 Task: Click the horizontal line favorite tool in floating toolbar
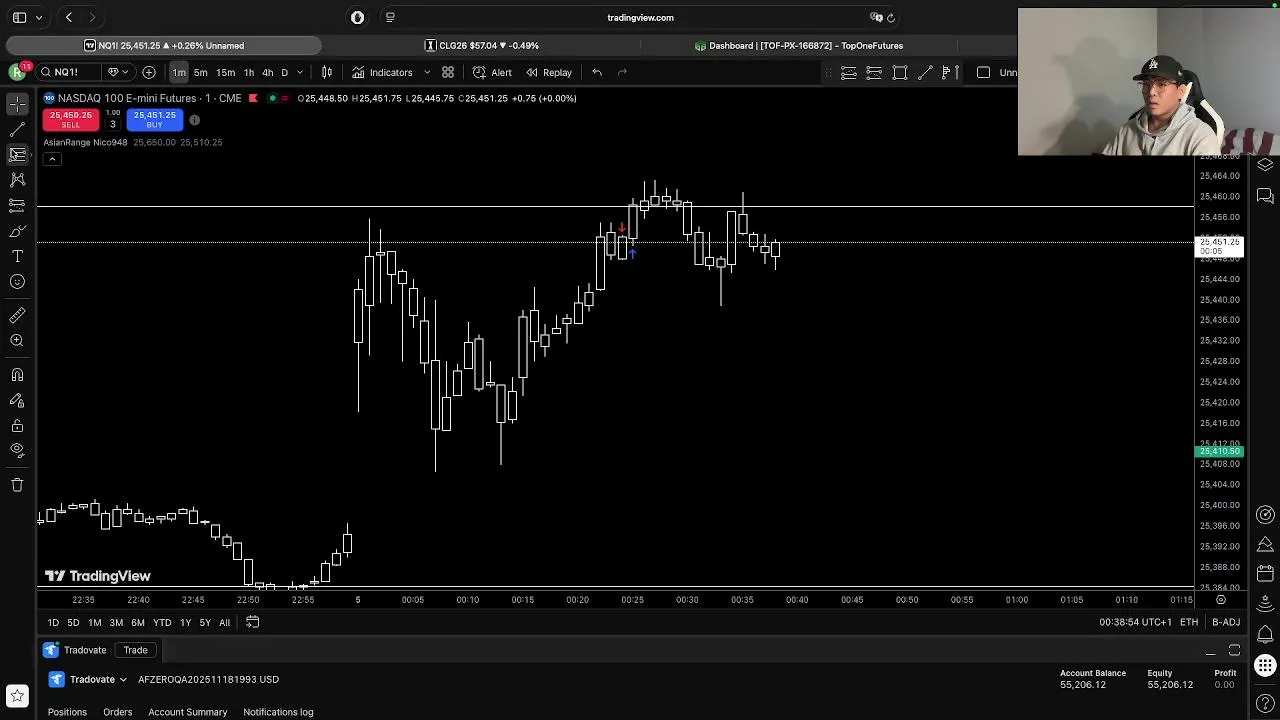coord(848,72)
